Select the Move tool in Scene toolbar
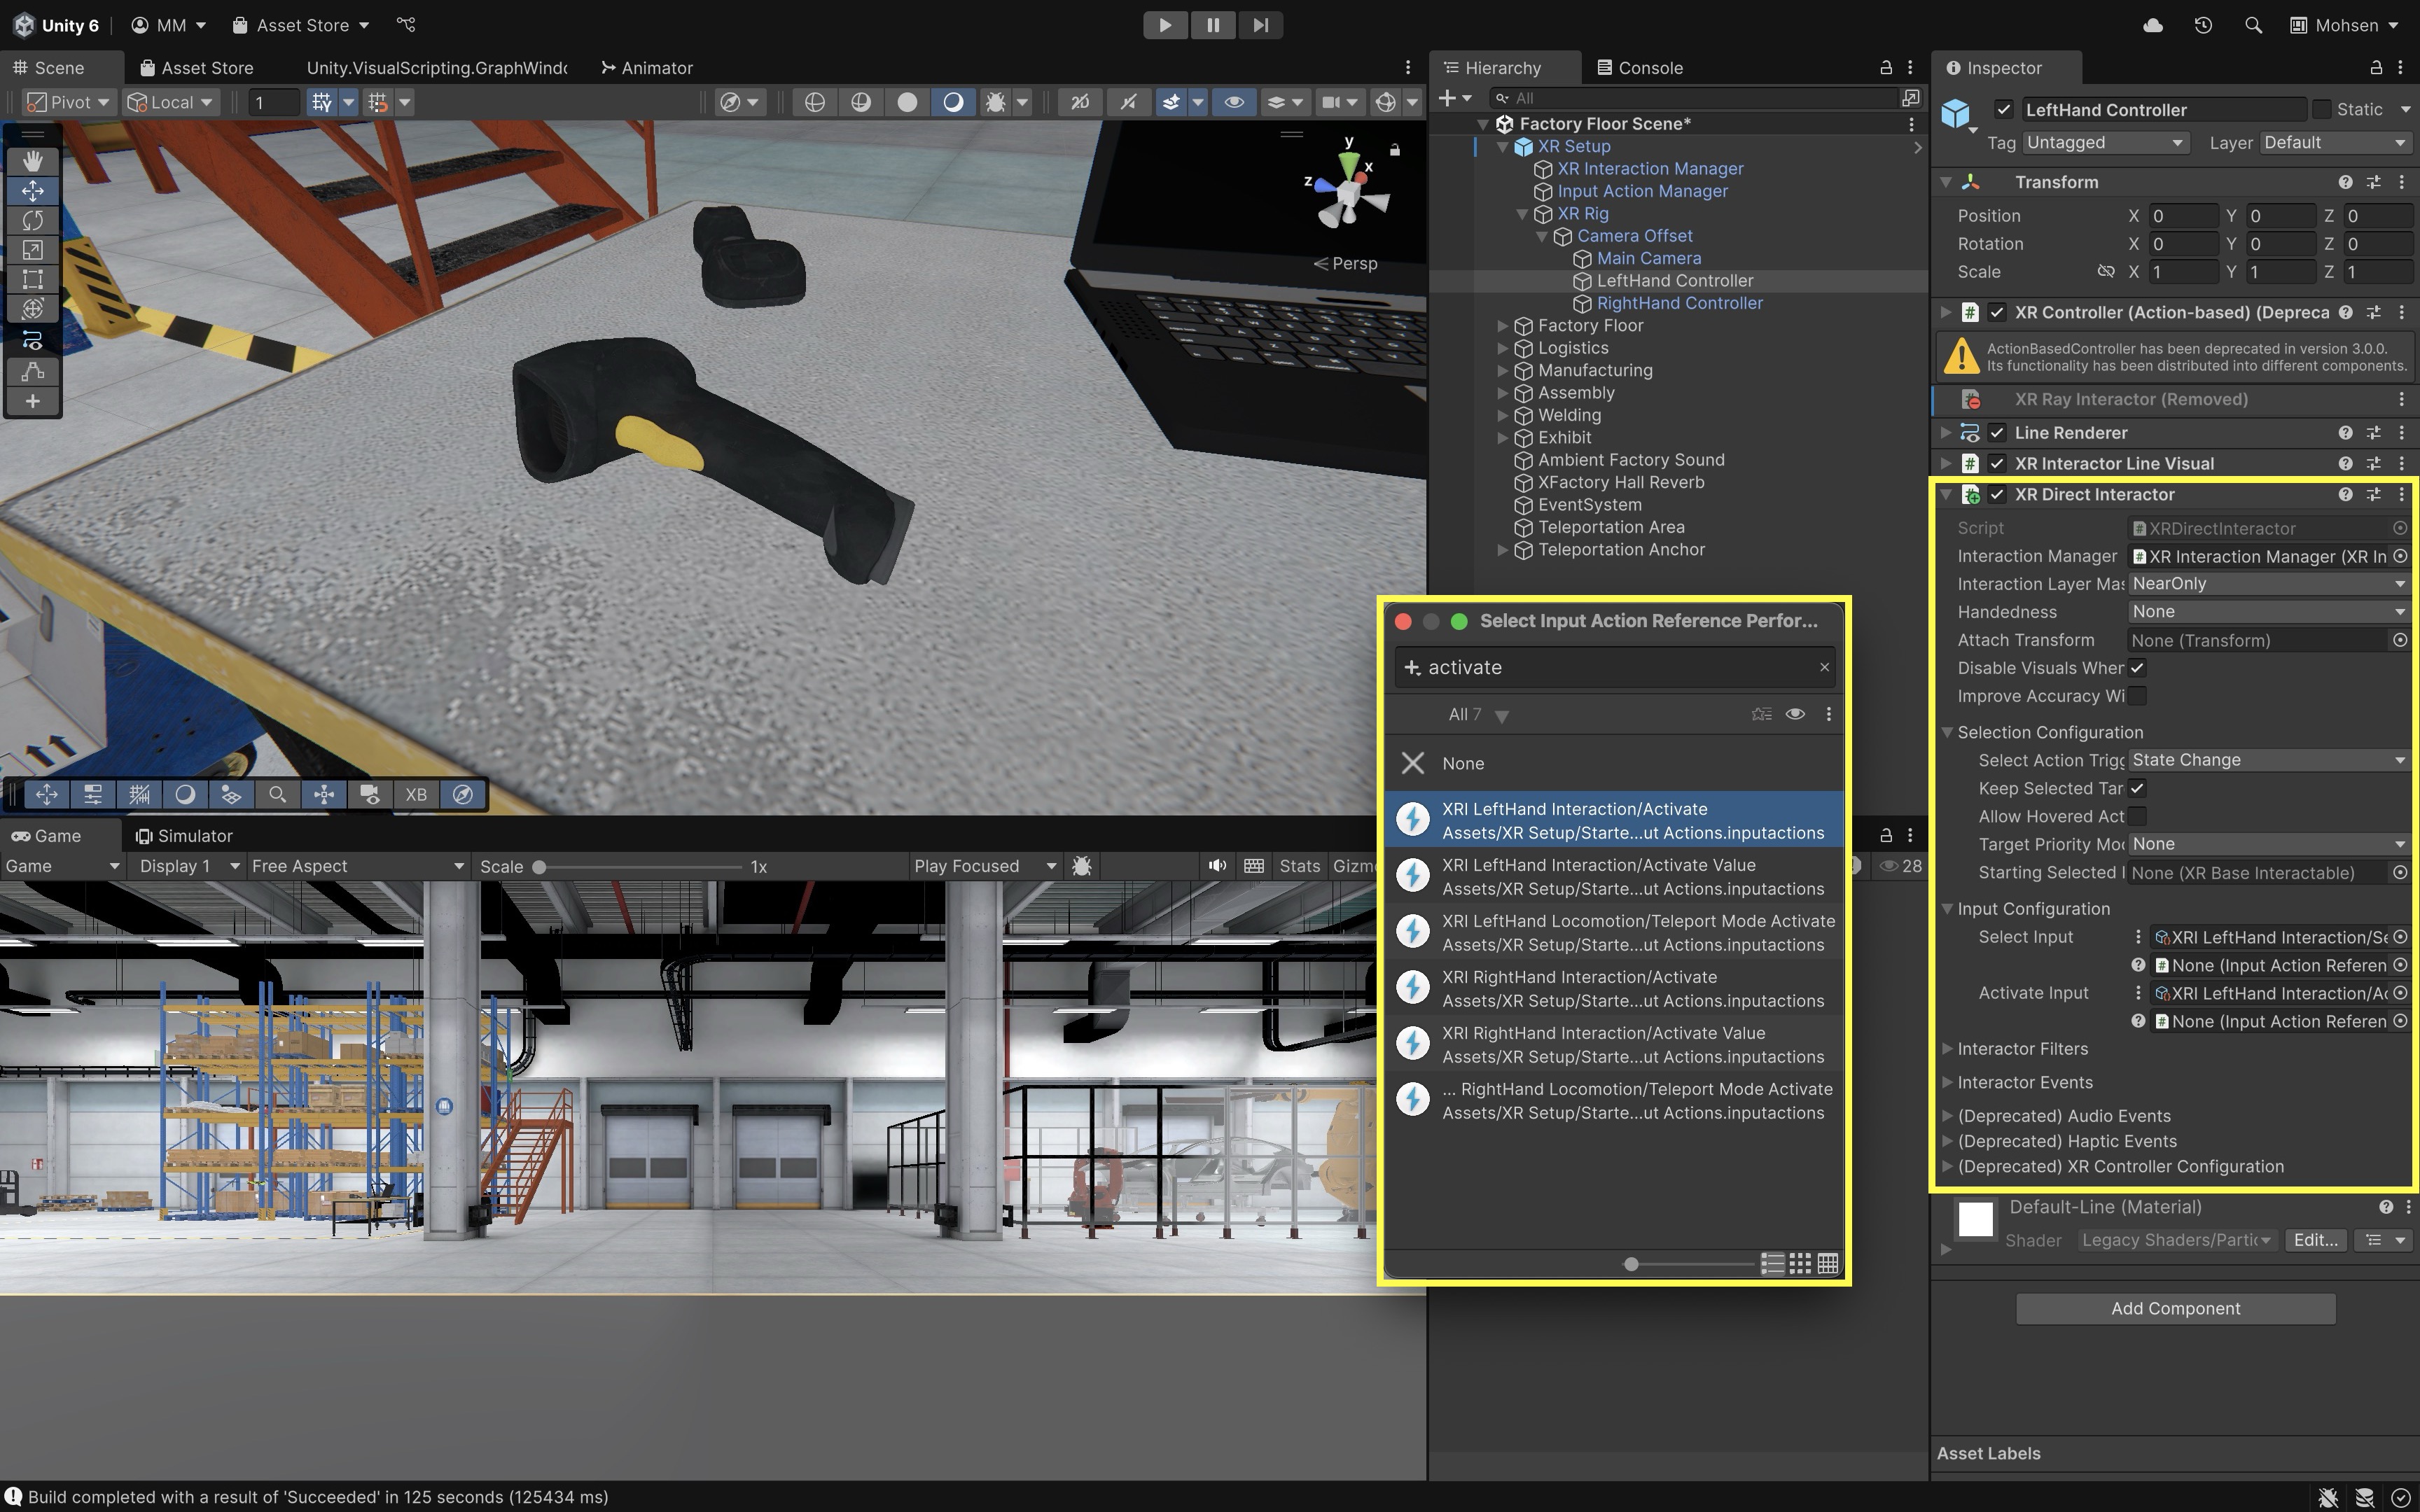The width and height of the screenshot is (2420, 1512). pyautogui.click(x=32, y=191)
